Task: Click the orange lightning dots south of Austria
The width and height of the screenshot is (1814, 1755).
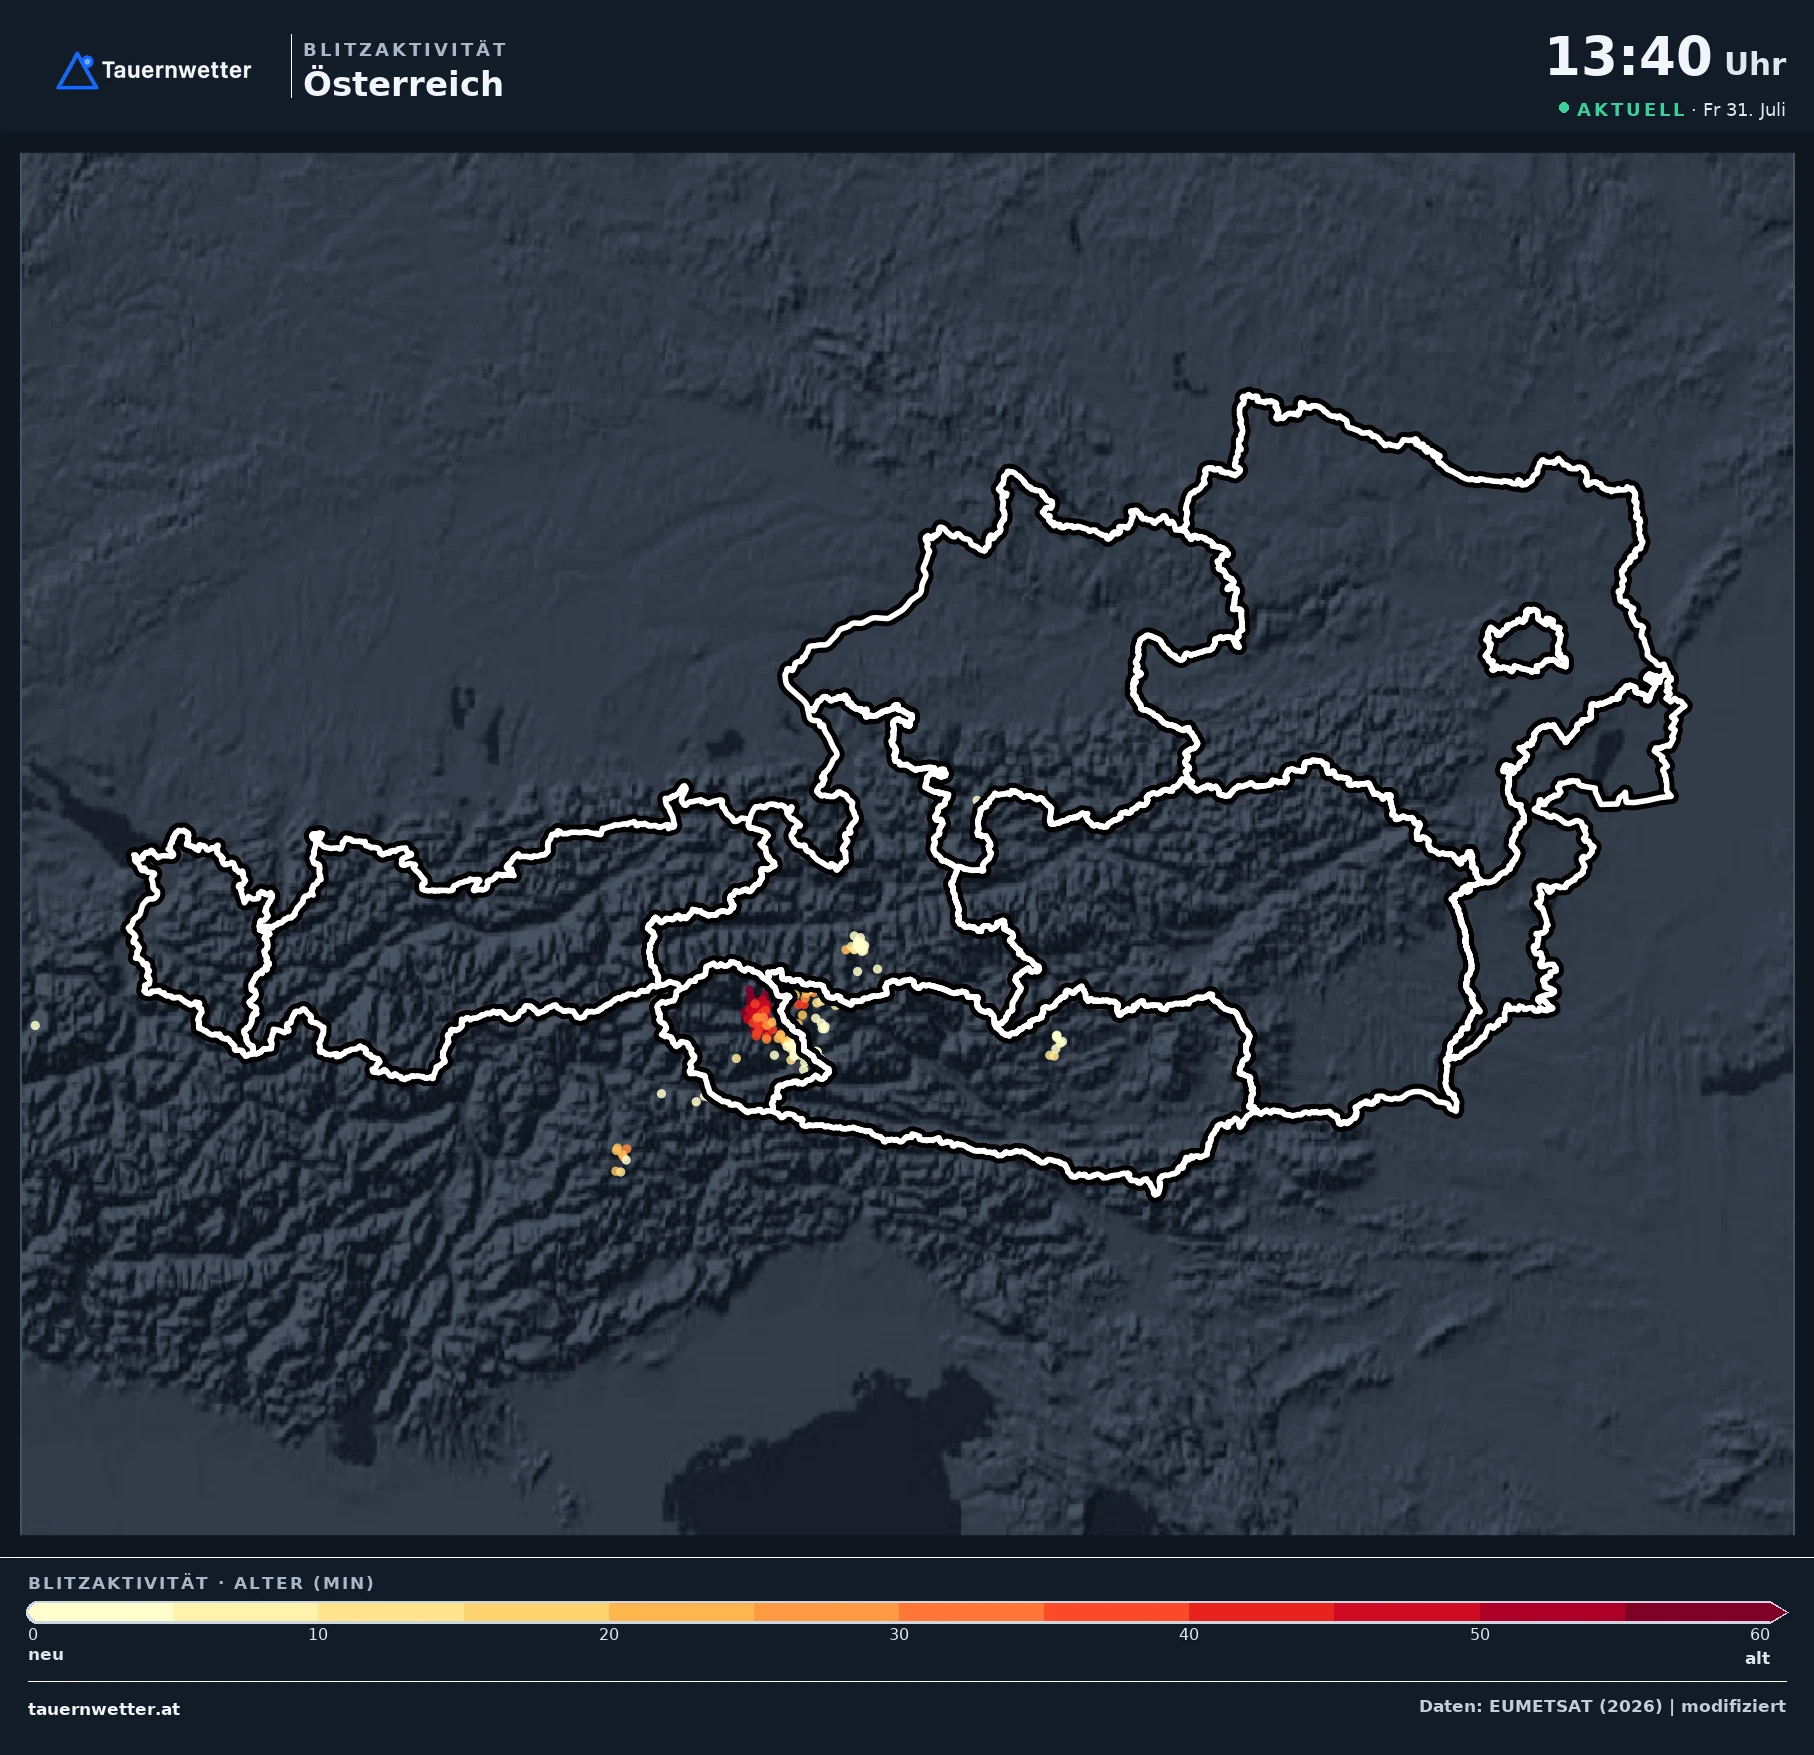Action: click(x=621, y=1159)
